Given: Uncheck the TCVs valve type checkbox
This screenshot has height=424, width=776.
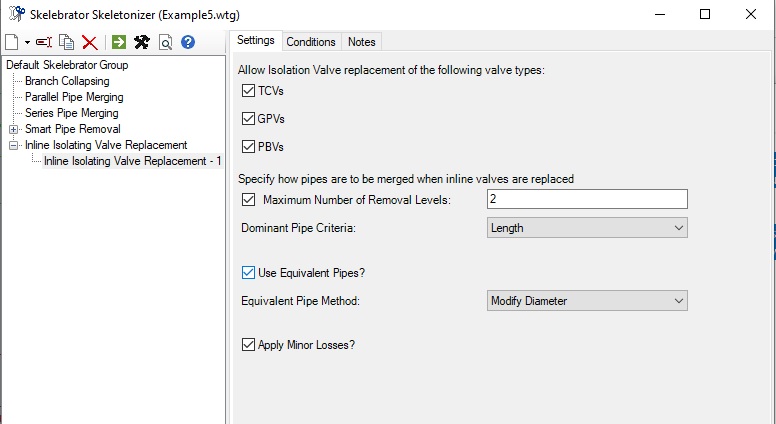Looking at the screenshot, I should pyautogui.click(x=249, y=91).
